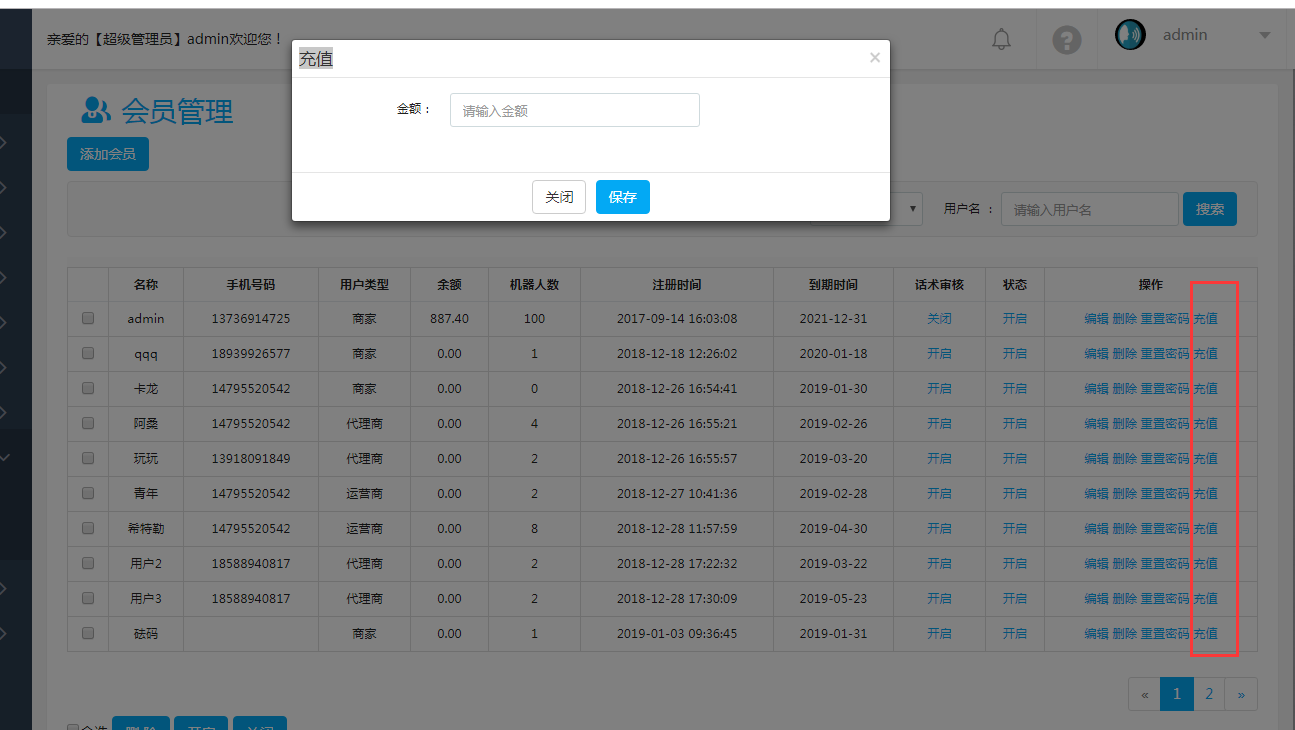This screenshot has width=1295, height=730.
Task: Select the checkbox beside user qqq
Action: point(88,353)
